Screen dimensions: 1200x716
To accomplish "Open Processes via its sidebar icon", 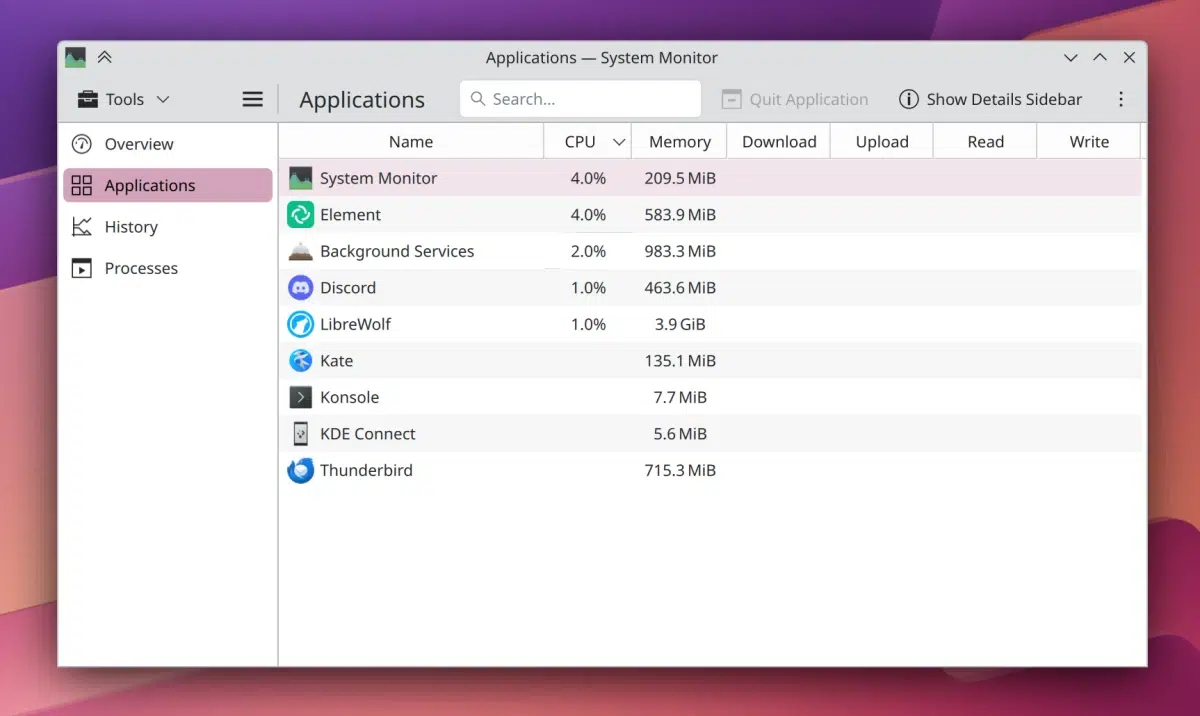I will coord(81,268).
